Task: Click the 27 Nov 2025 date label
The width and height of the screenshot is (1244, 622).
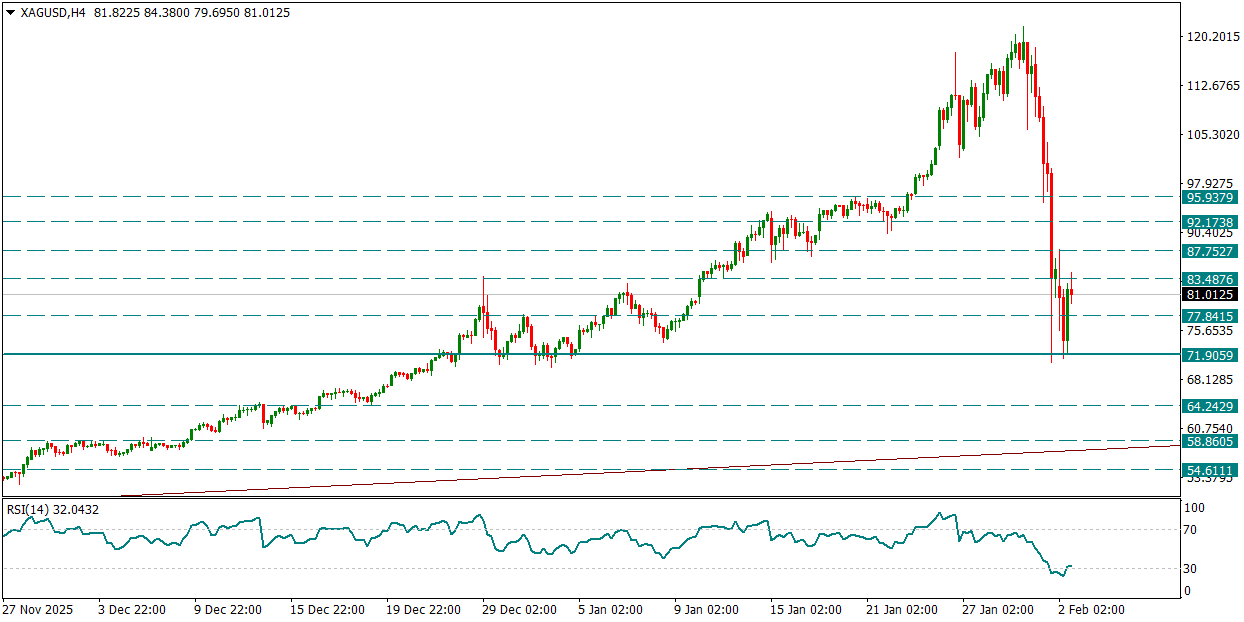Action: (37, 609)
